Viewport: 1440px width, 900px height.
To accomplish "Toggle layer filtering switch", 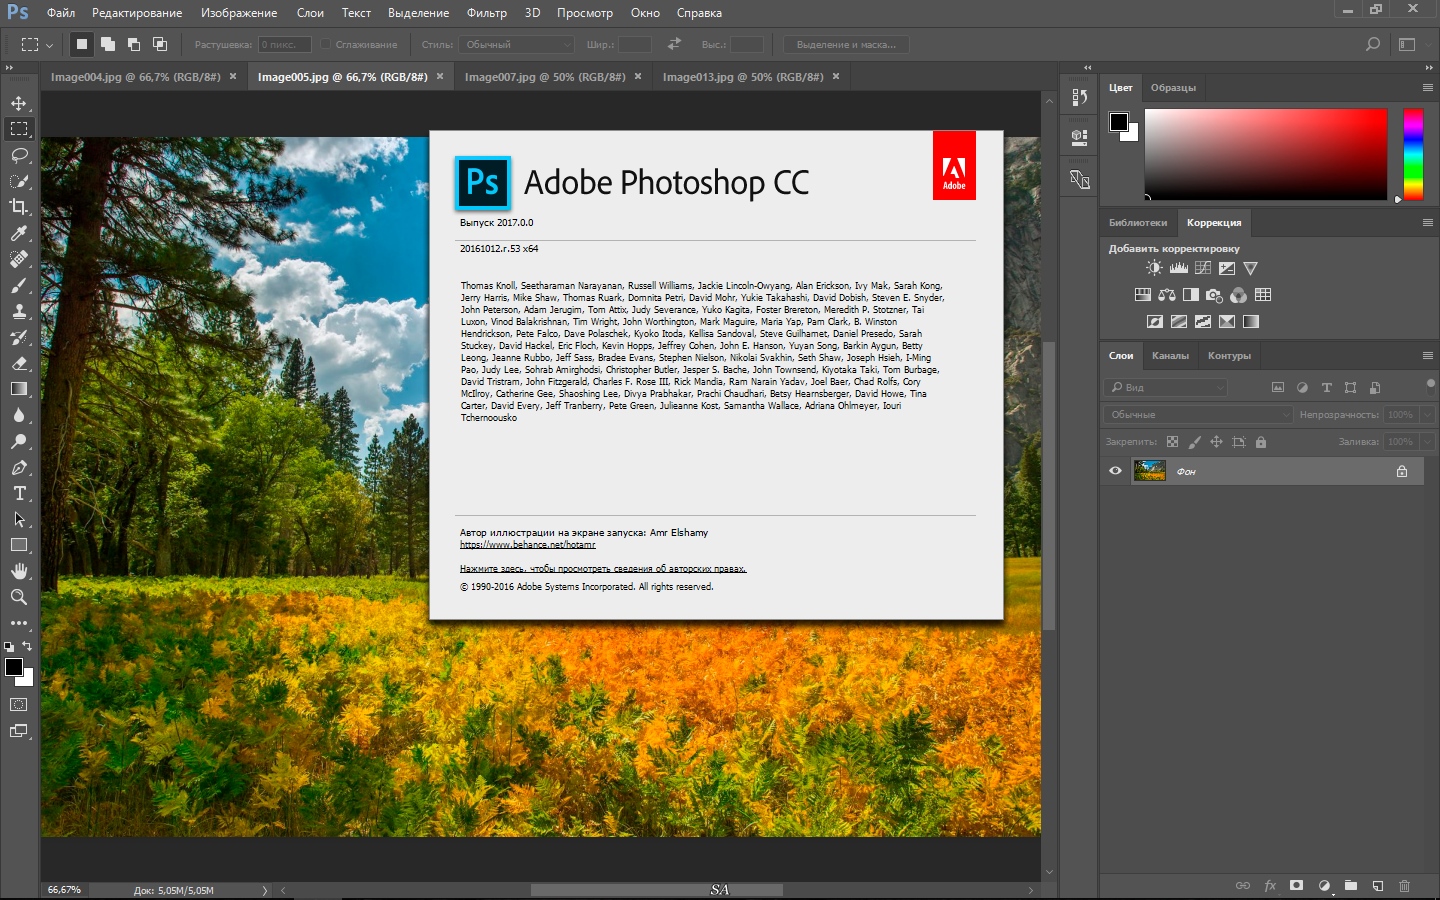I will point(1431,384).
